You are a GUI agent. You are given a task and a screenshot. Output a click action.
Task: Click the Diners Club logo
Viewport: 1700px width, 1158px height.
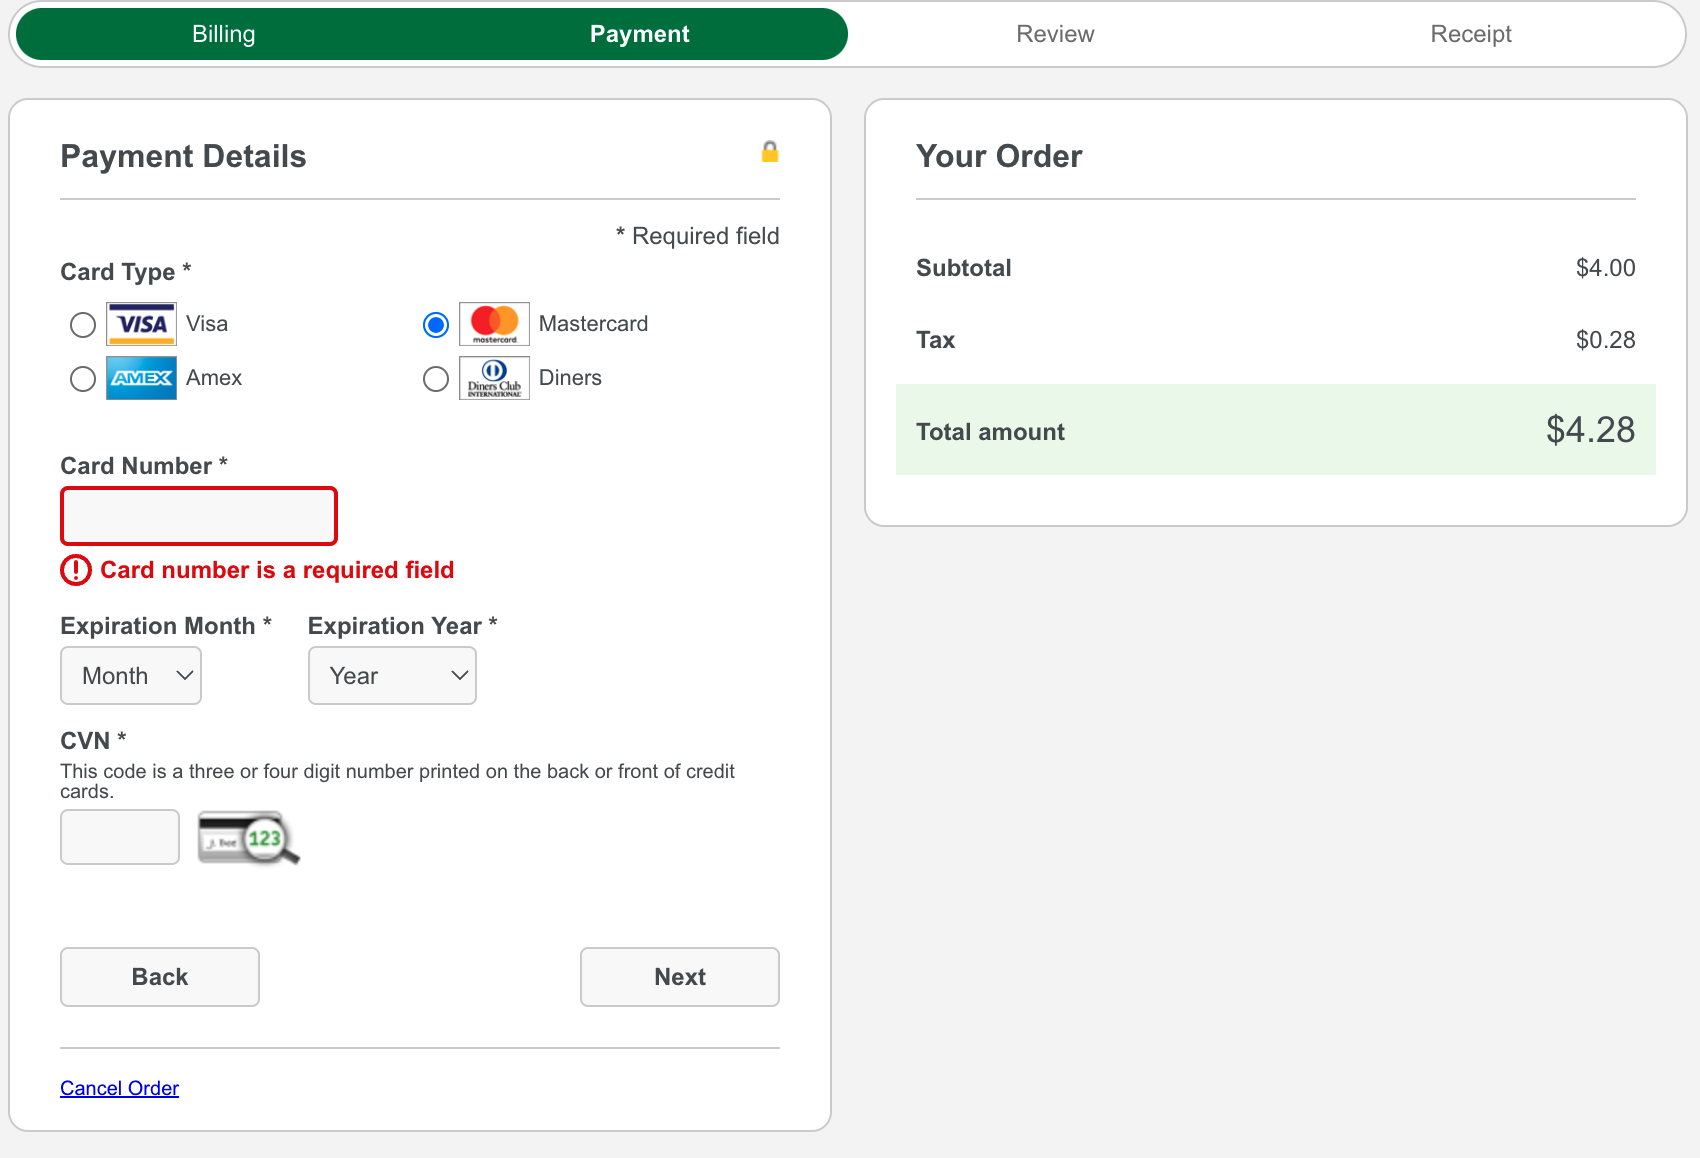pos(494,378)
